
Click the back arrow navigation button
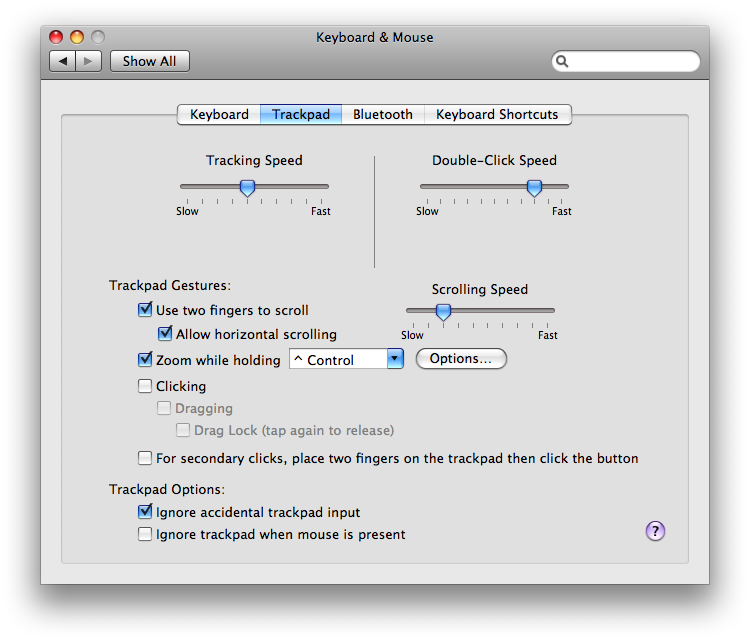[x=63, y=61]
